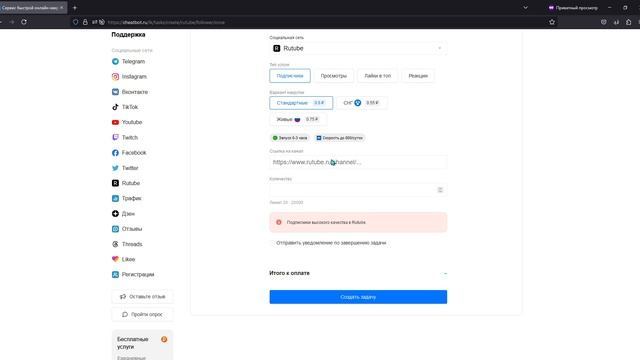
Task: Open the Twitter sidebar link
Action: click(130, 168)
